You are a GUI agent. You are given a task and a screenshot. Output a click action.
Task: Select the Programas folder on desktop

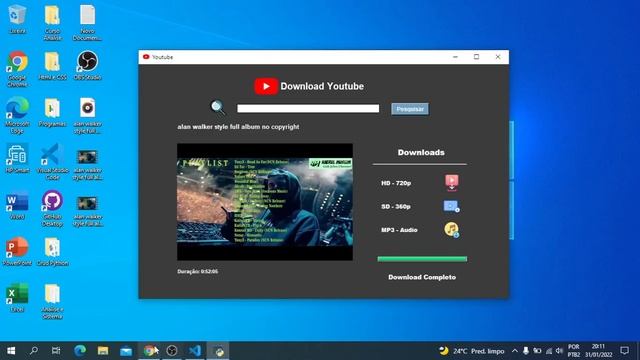tap(52, 112)
